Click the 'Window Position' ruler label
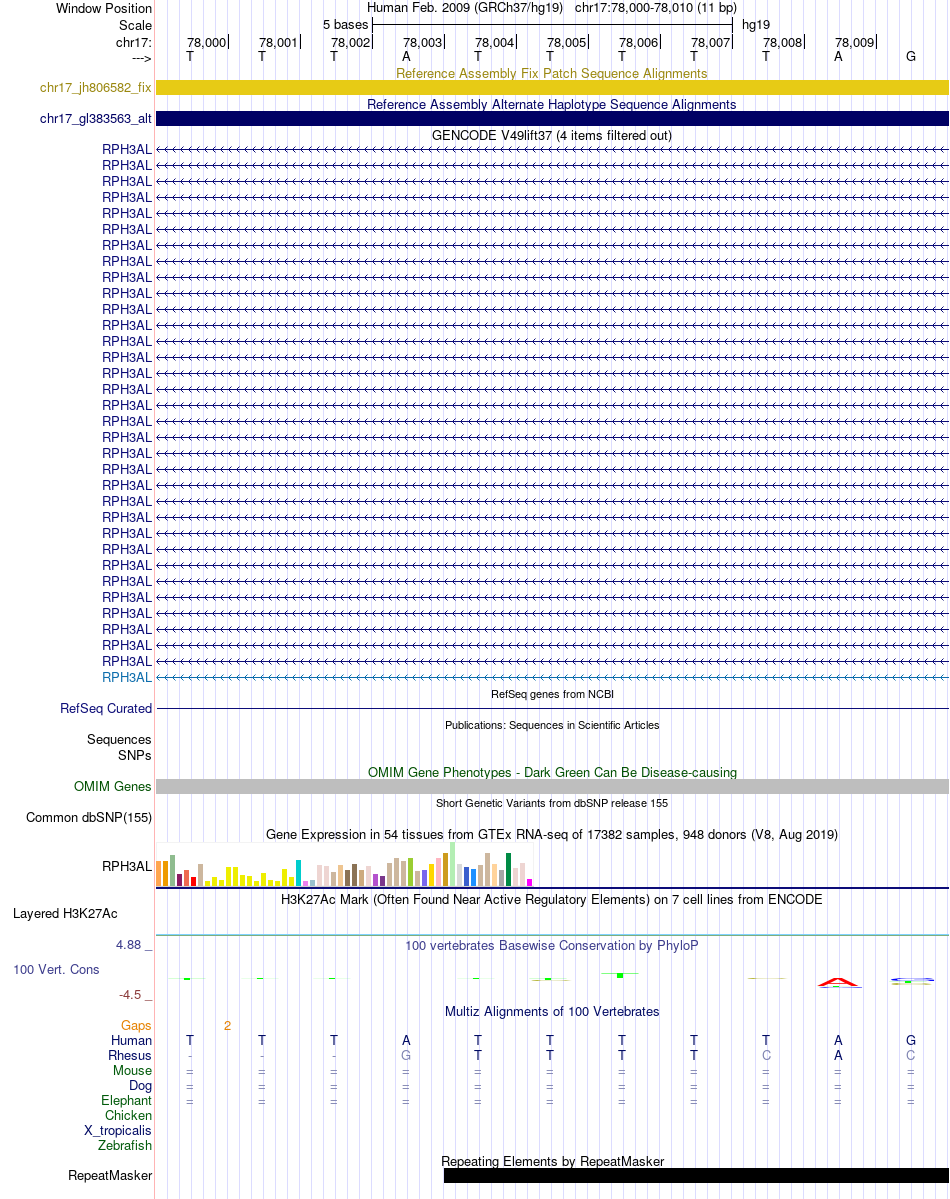950x1199 pixels. tap(104, 8)
